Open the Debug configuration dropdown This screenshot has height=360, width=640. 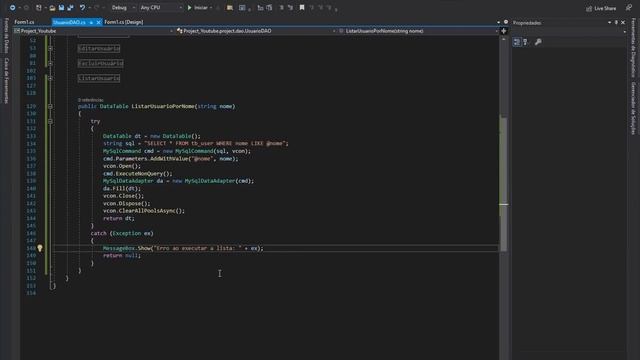pos(123,8)
